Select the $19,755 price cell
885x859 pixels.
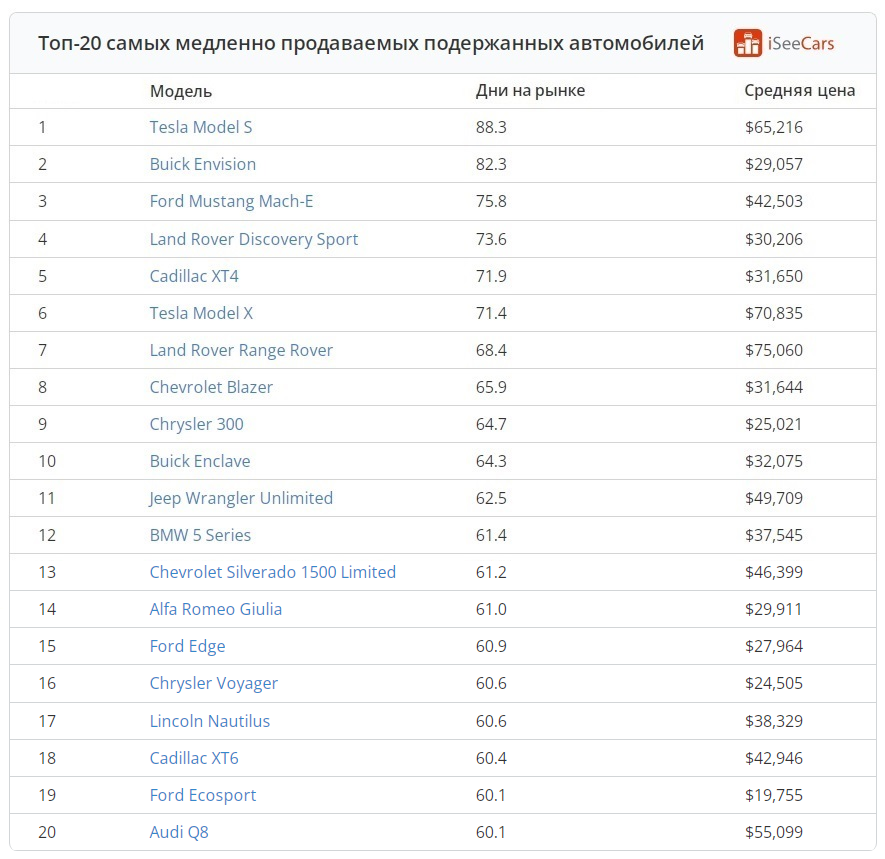pos(774,795)
